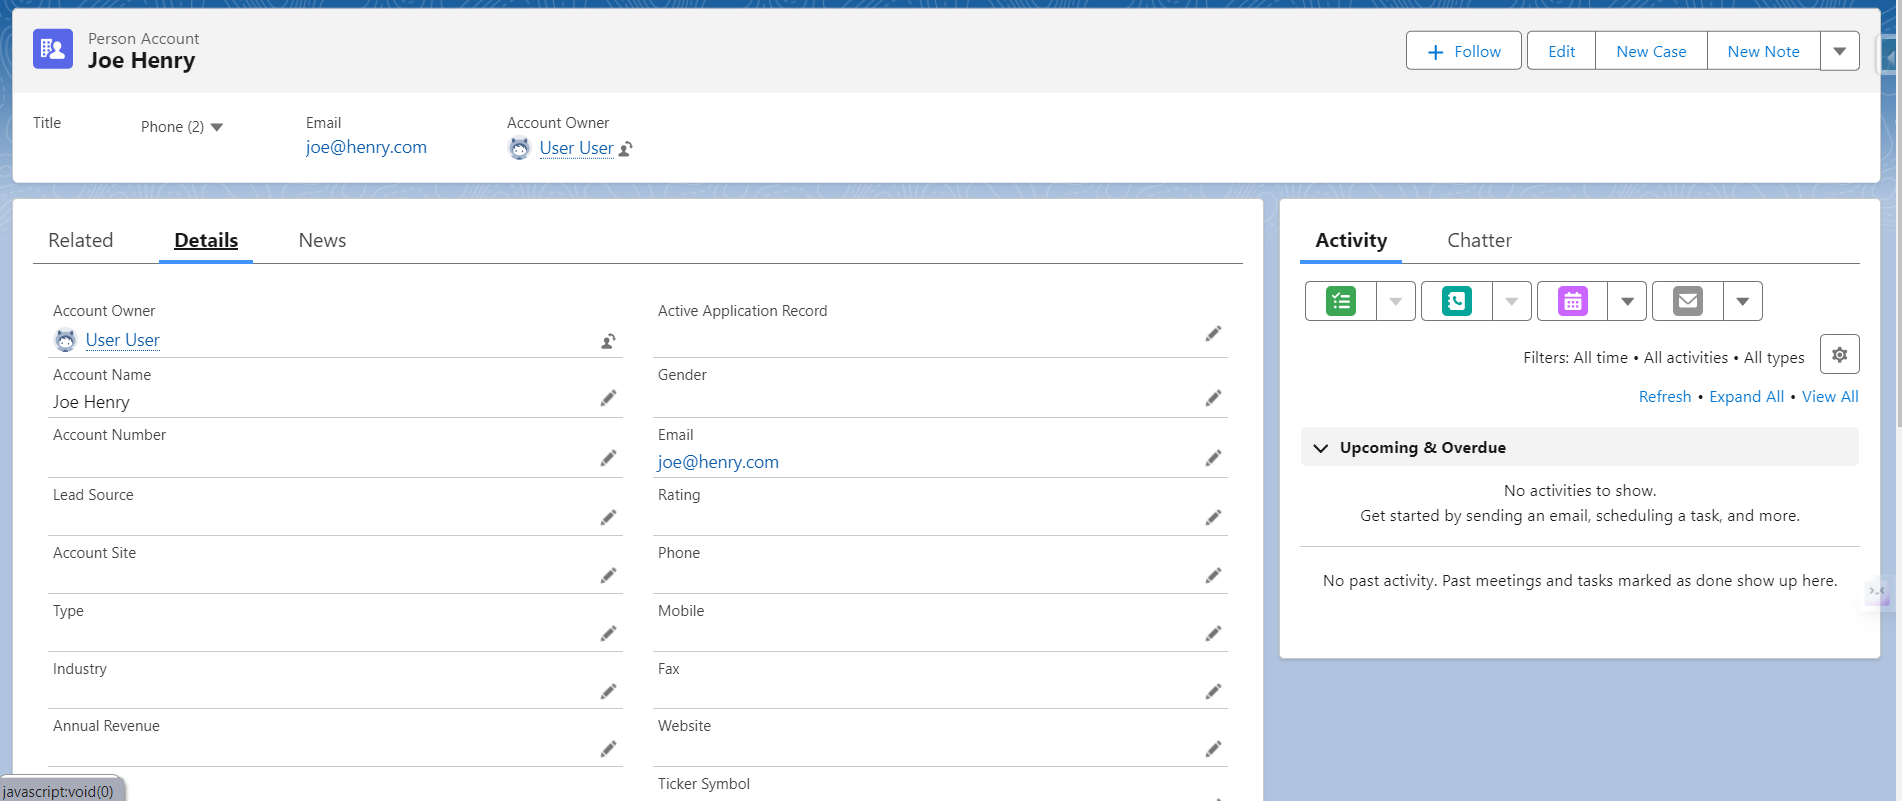Open joe@henry.com email link in header

pos(366,147)
